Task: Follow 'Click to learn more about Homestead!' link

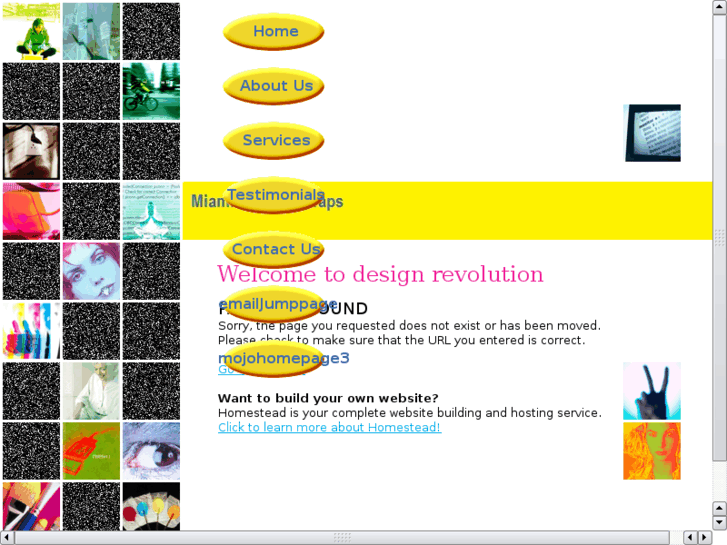Action: [x=329, y=427]
